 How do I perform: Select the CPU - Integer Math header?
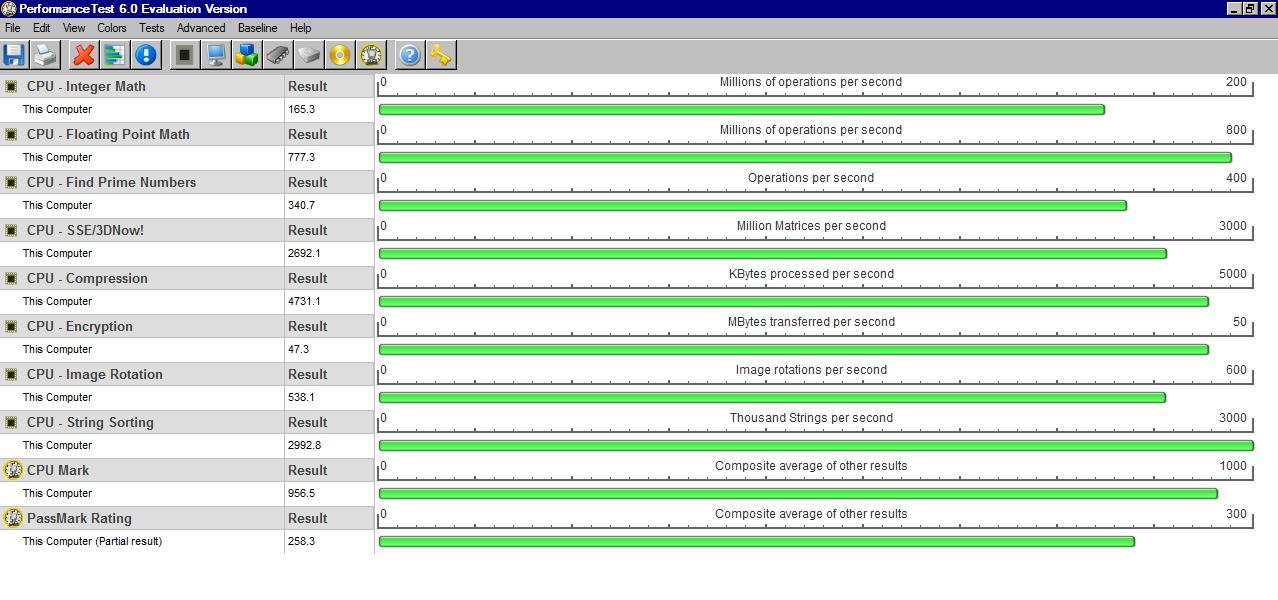(x=86, y=86)
